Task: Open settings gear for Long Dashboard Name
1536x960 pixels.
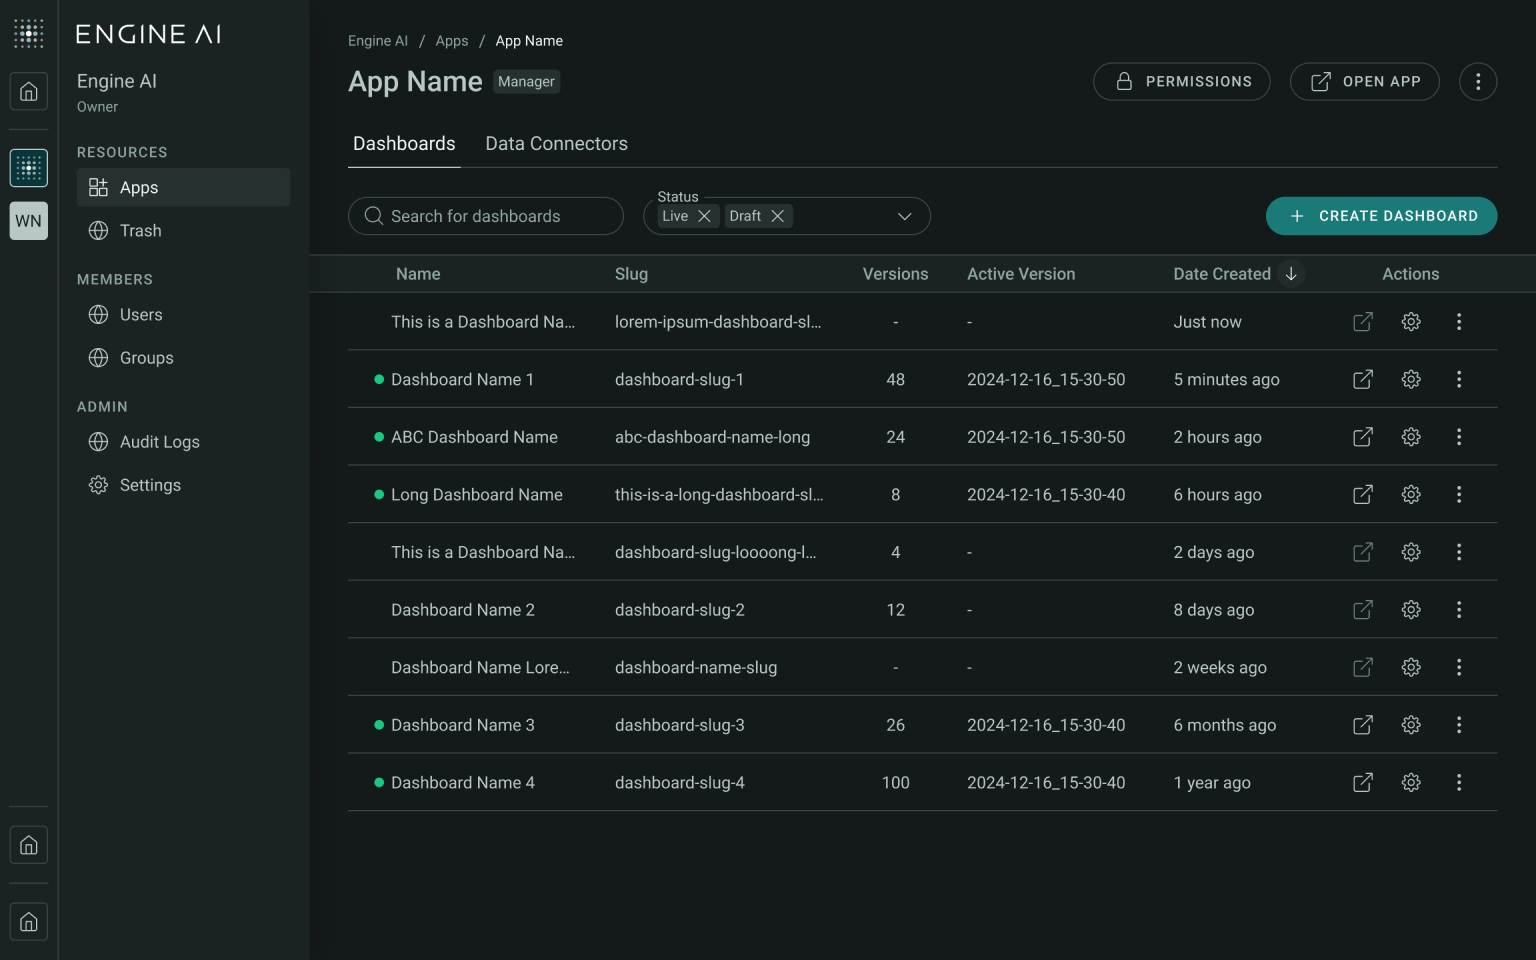Action: tap(1411, 495)
